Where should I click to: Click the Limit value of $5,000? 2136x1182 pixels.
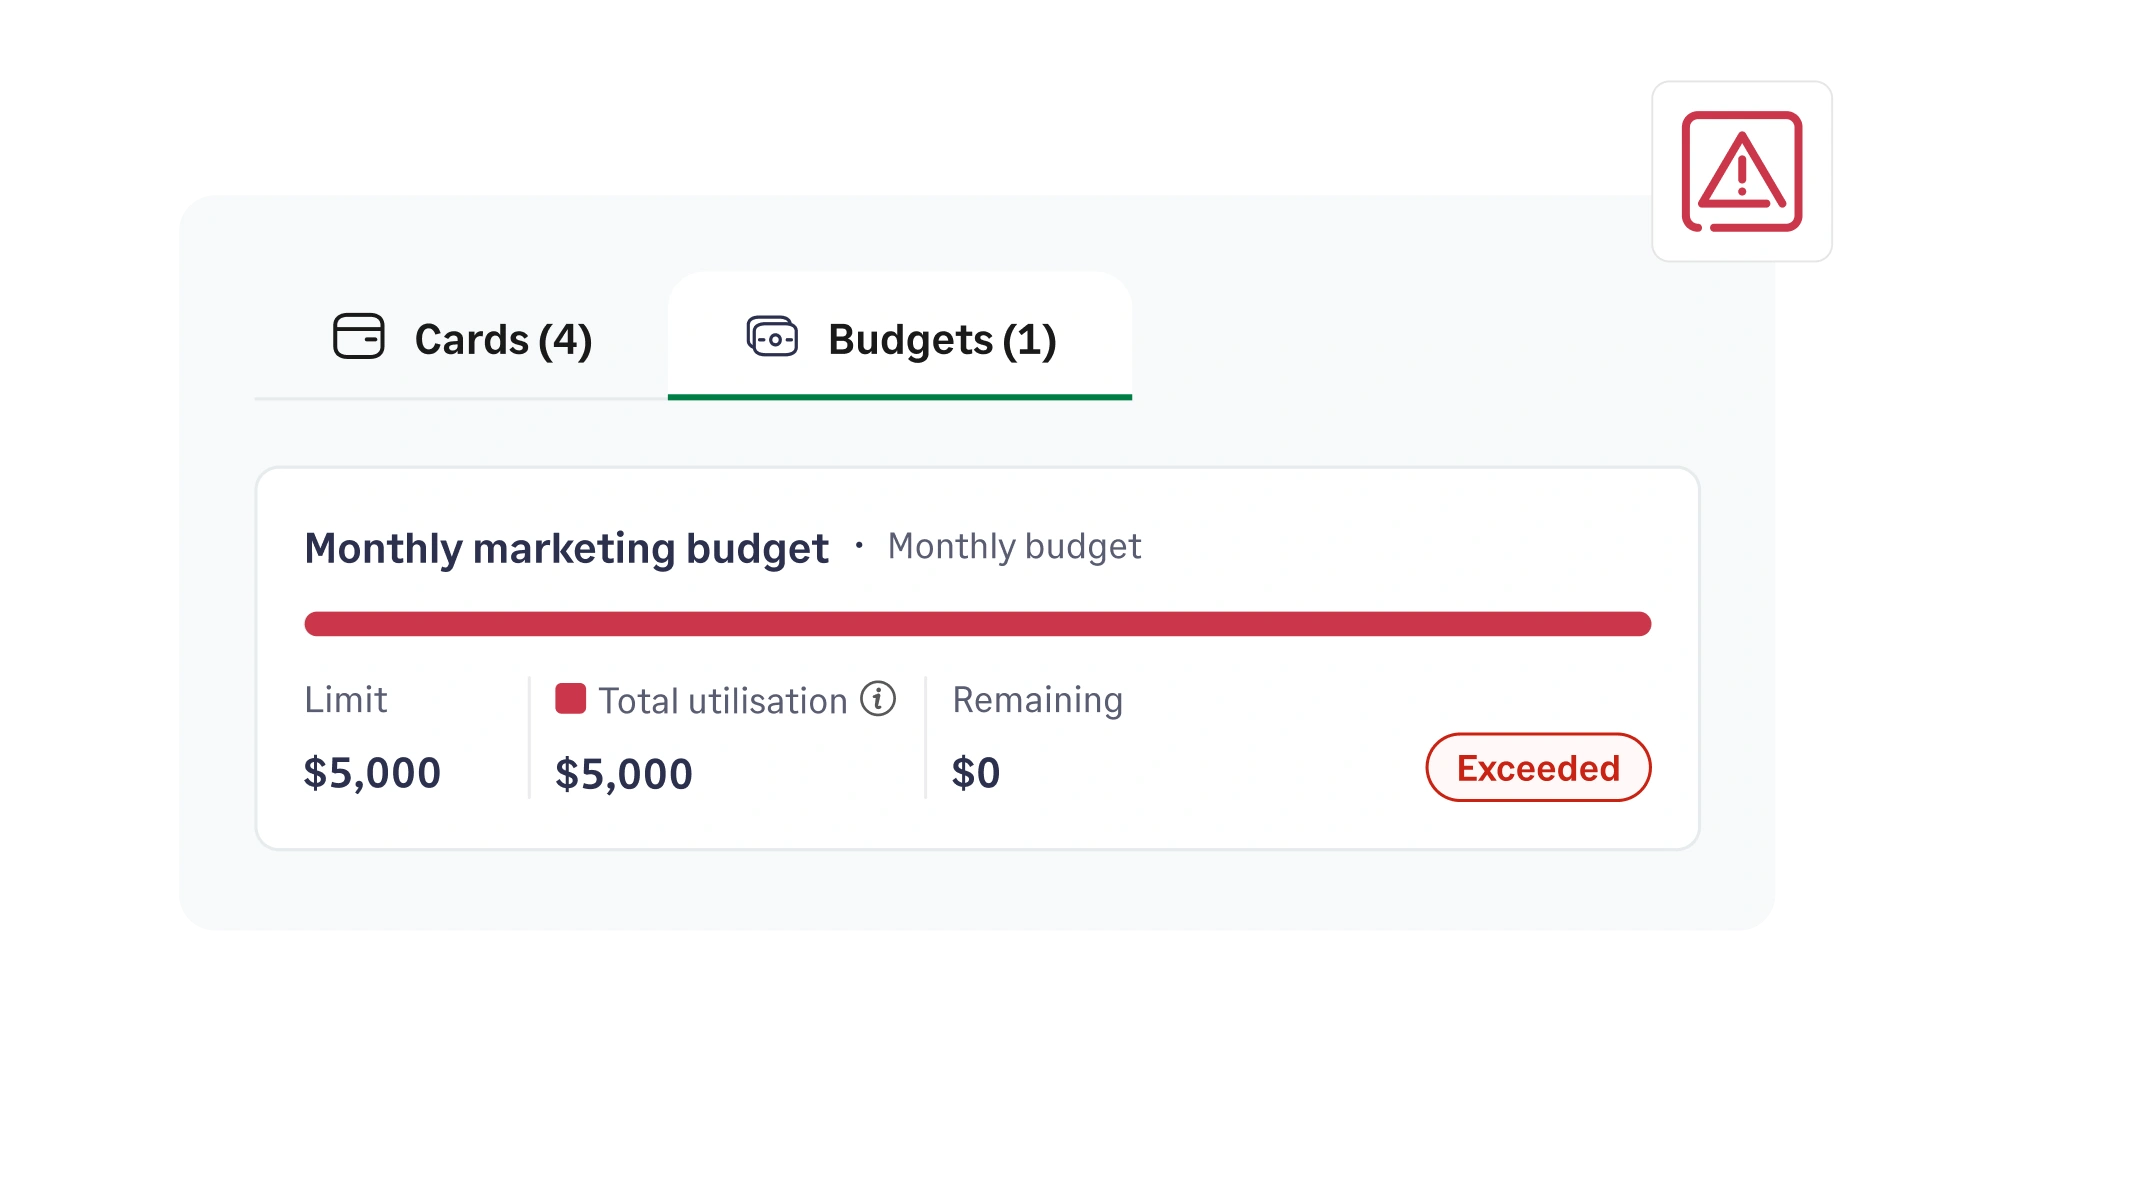point(372,771)
